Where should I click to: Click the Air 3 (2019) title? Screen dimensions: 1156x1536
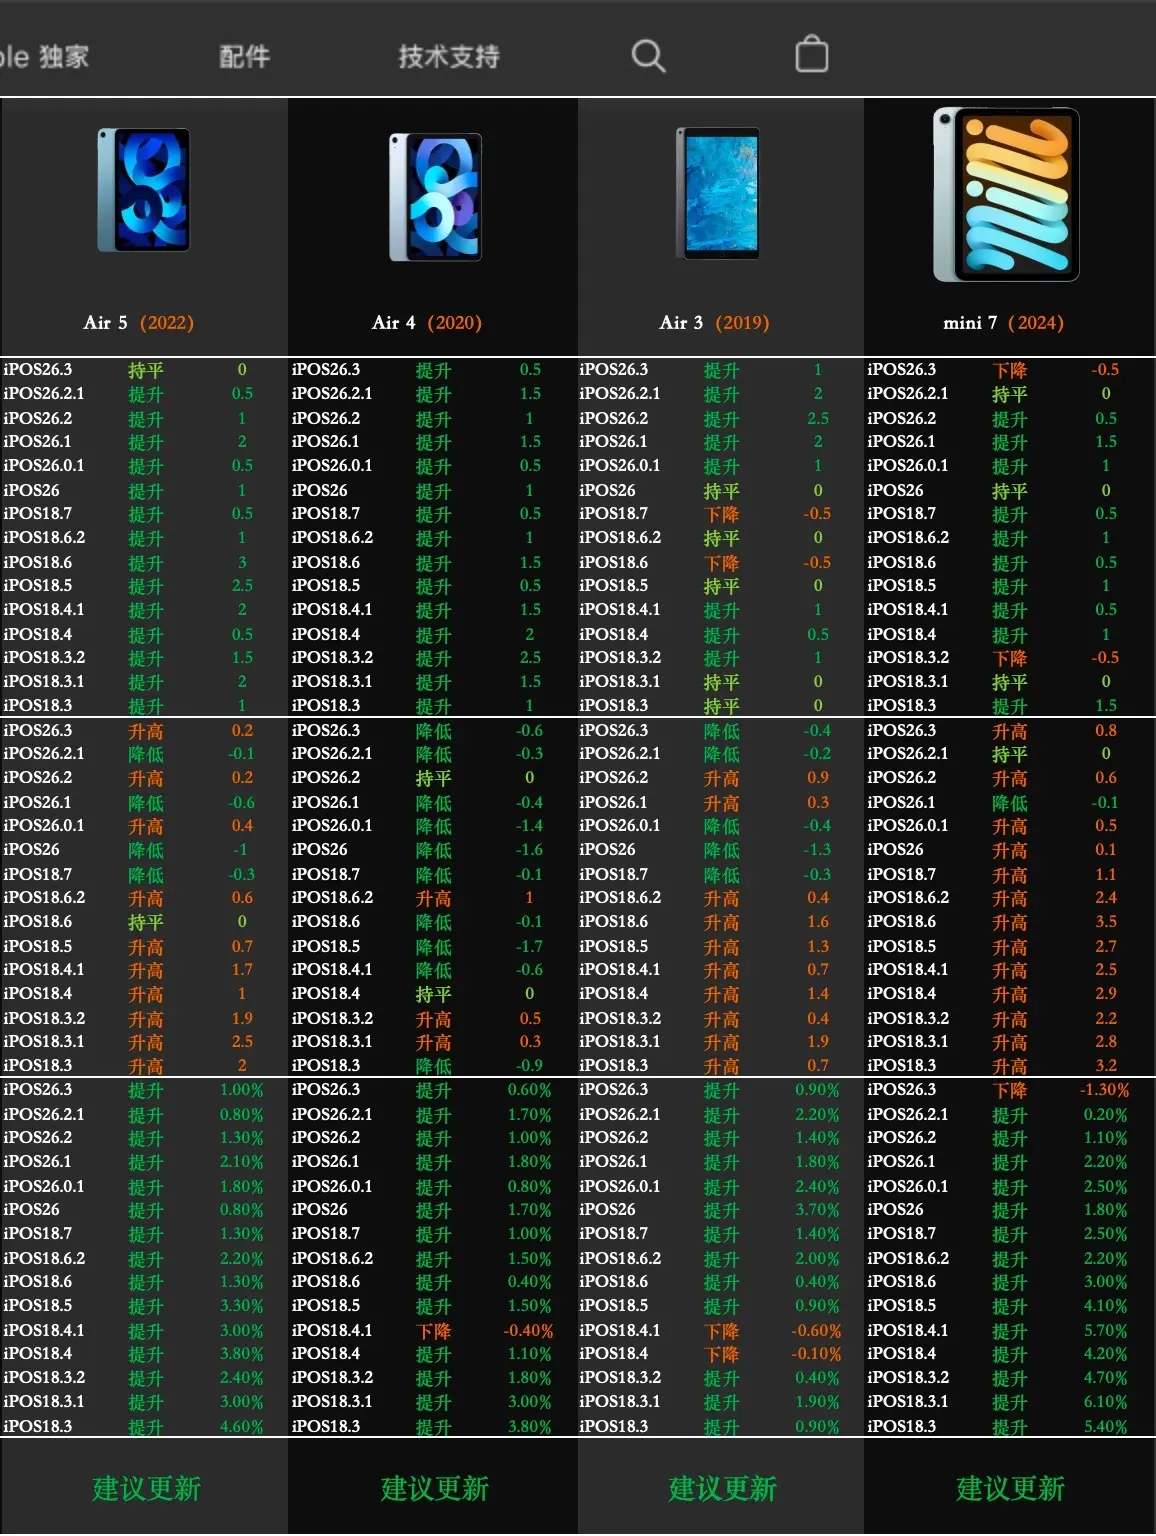click(714, 322)
